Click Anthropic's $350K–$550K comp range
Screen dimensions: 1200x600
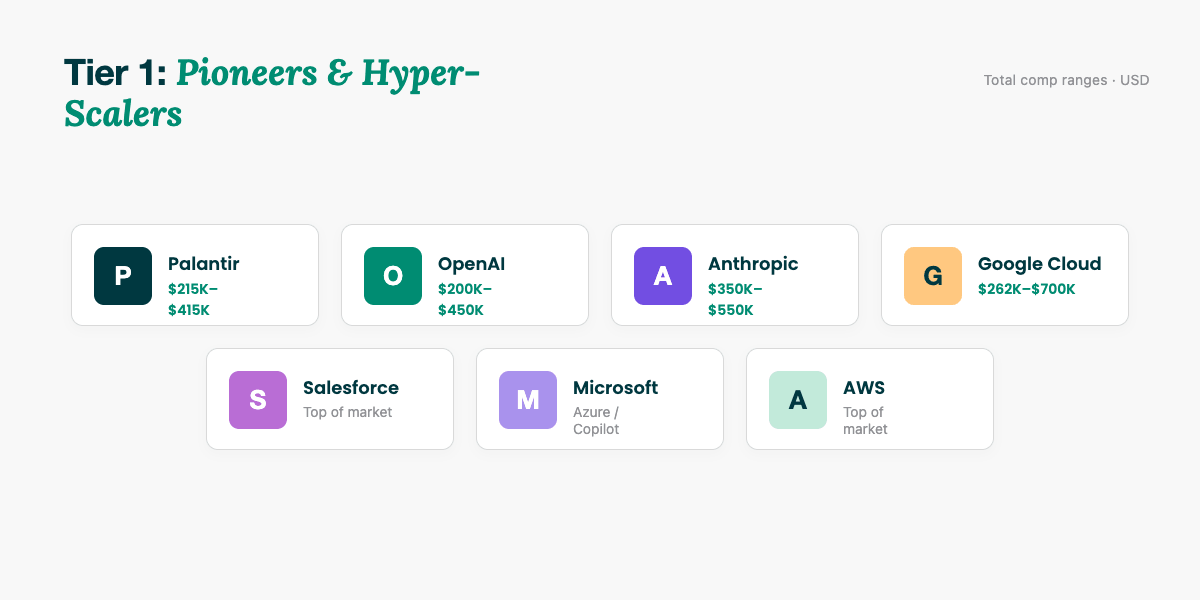pos(735,299)
